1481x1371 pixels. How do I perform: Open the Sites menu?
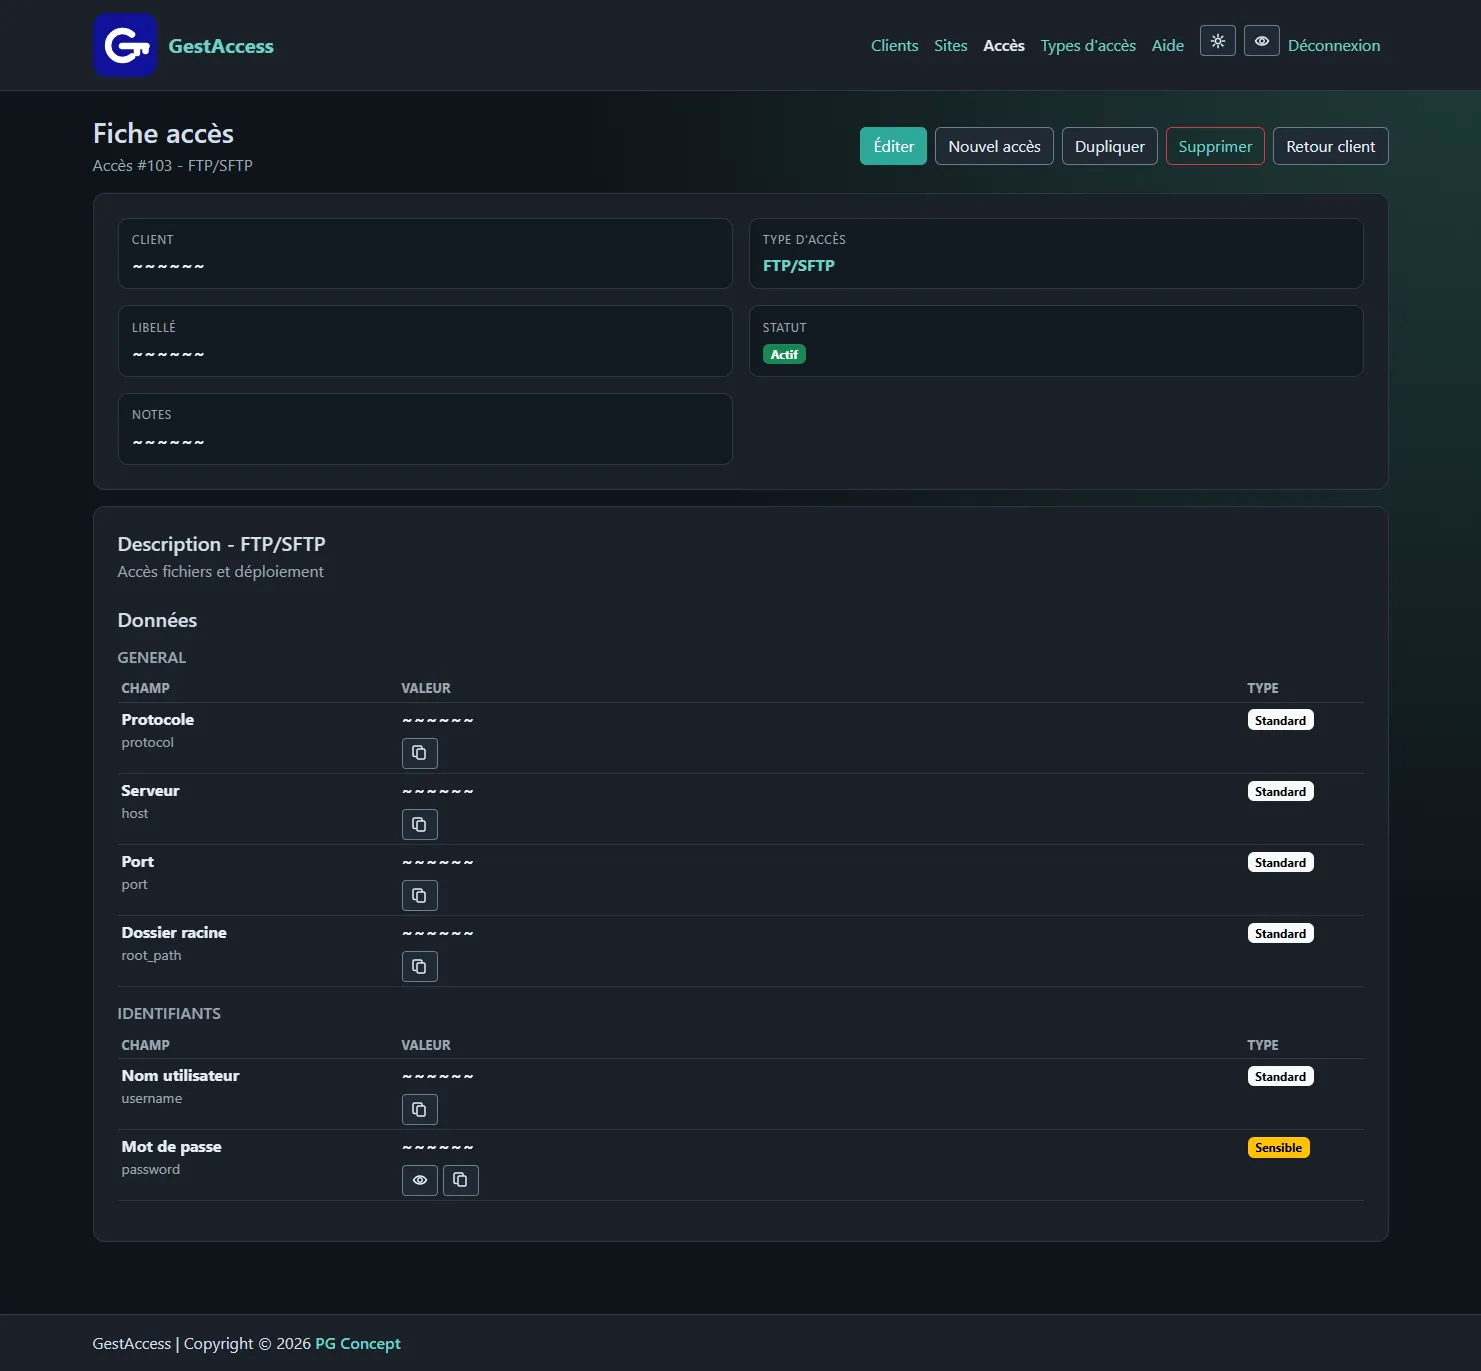[951, 45]
